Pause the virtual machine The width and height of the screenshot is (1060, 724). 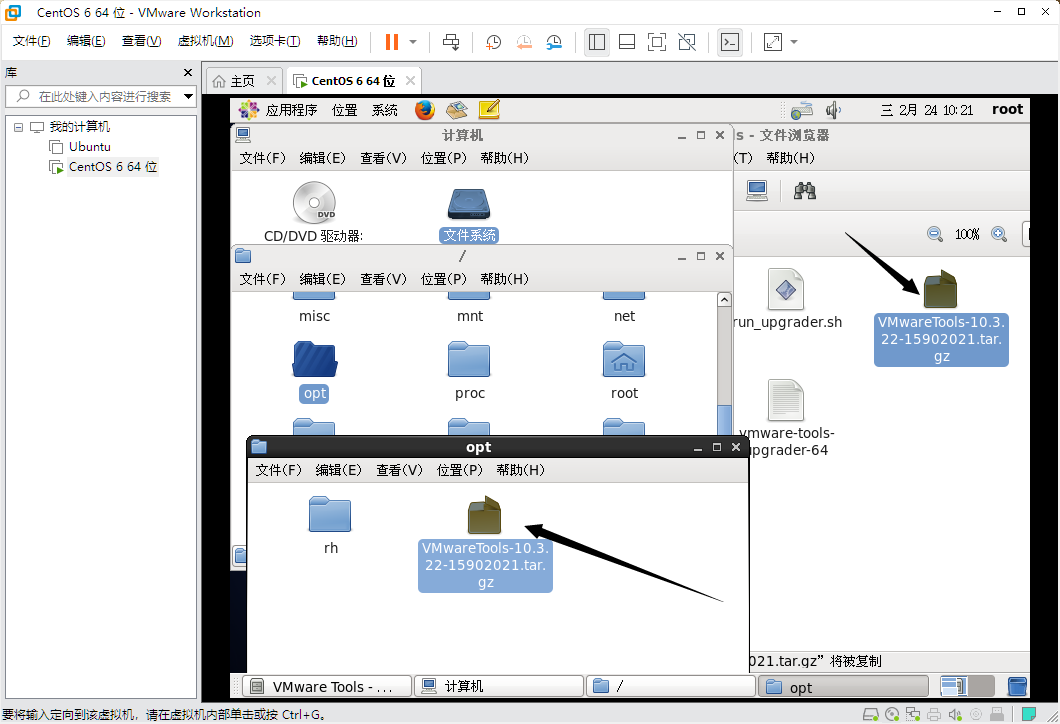[x=391, y=42]
